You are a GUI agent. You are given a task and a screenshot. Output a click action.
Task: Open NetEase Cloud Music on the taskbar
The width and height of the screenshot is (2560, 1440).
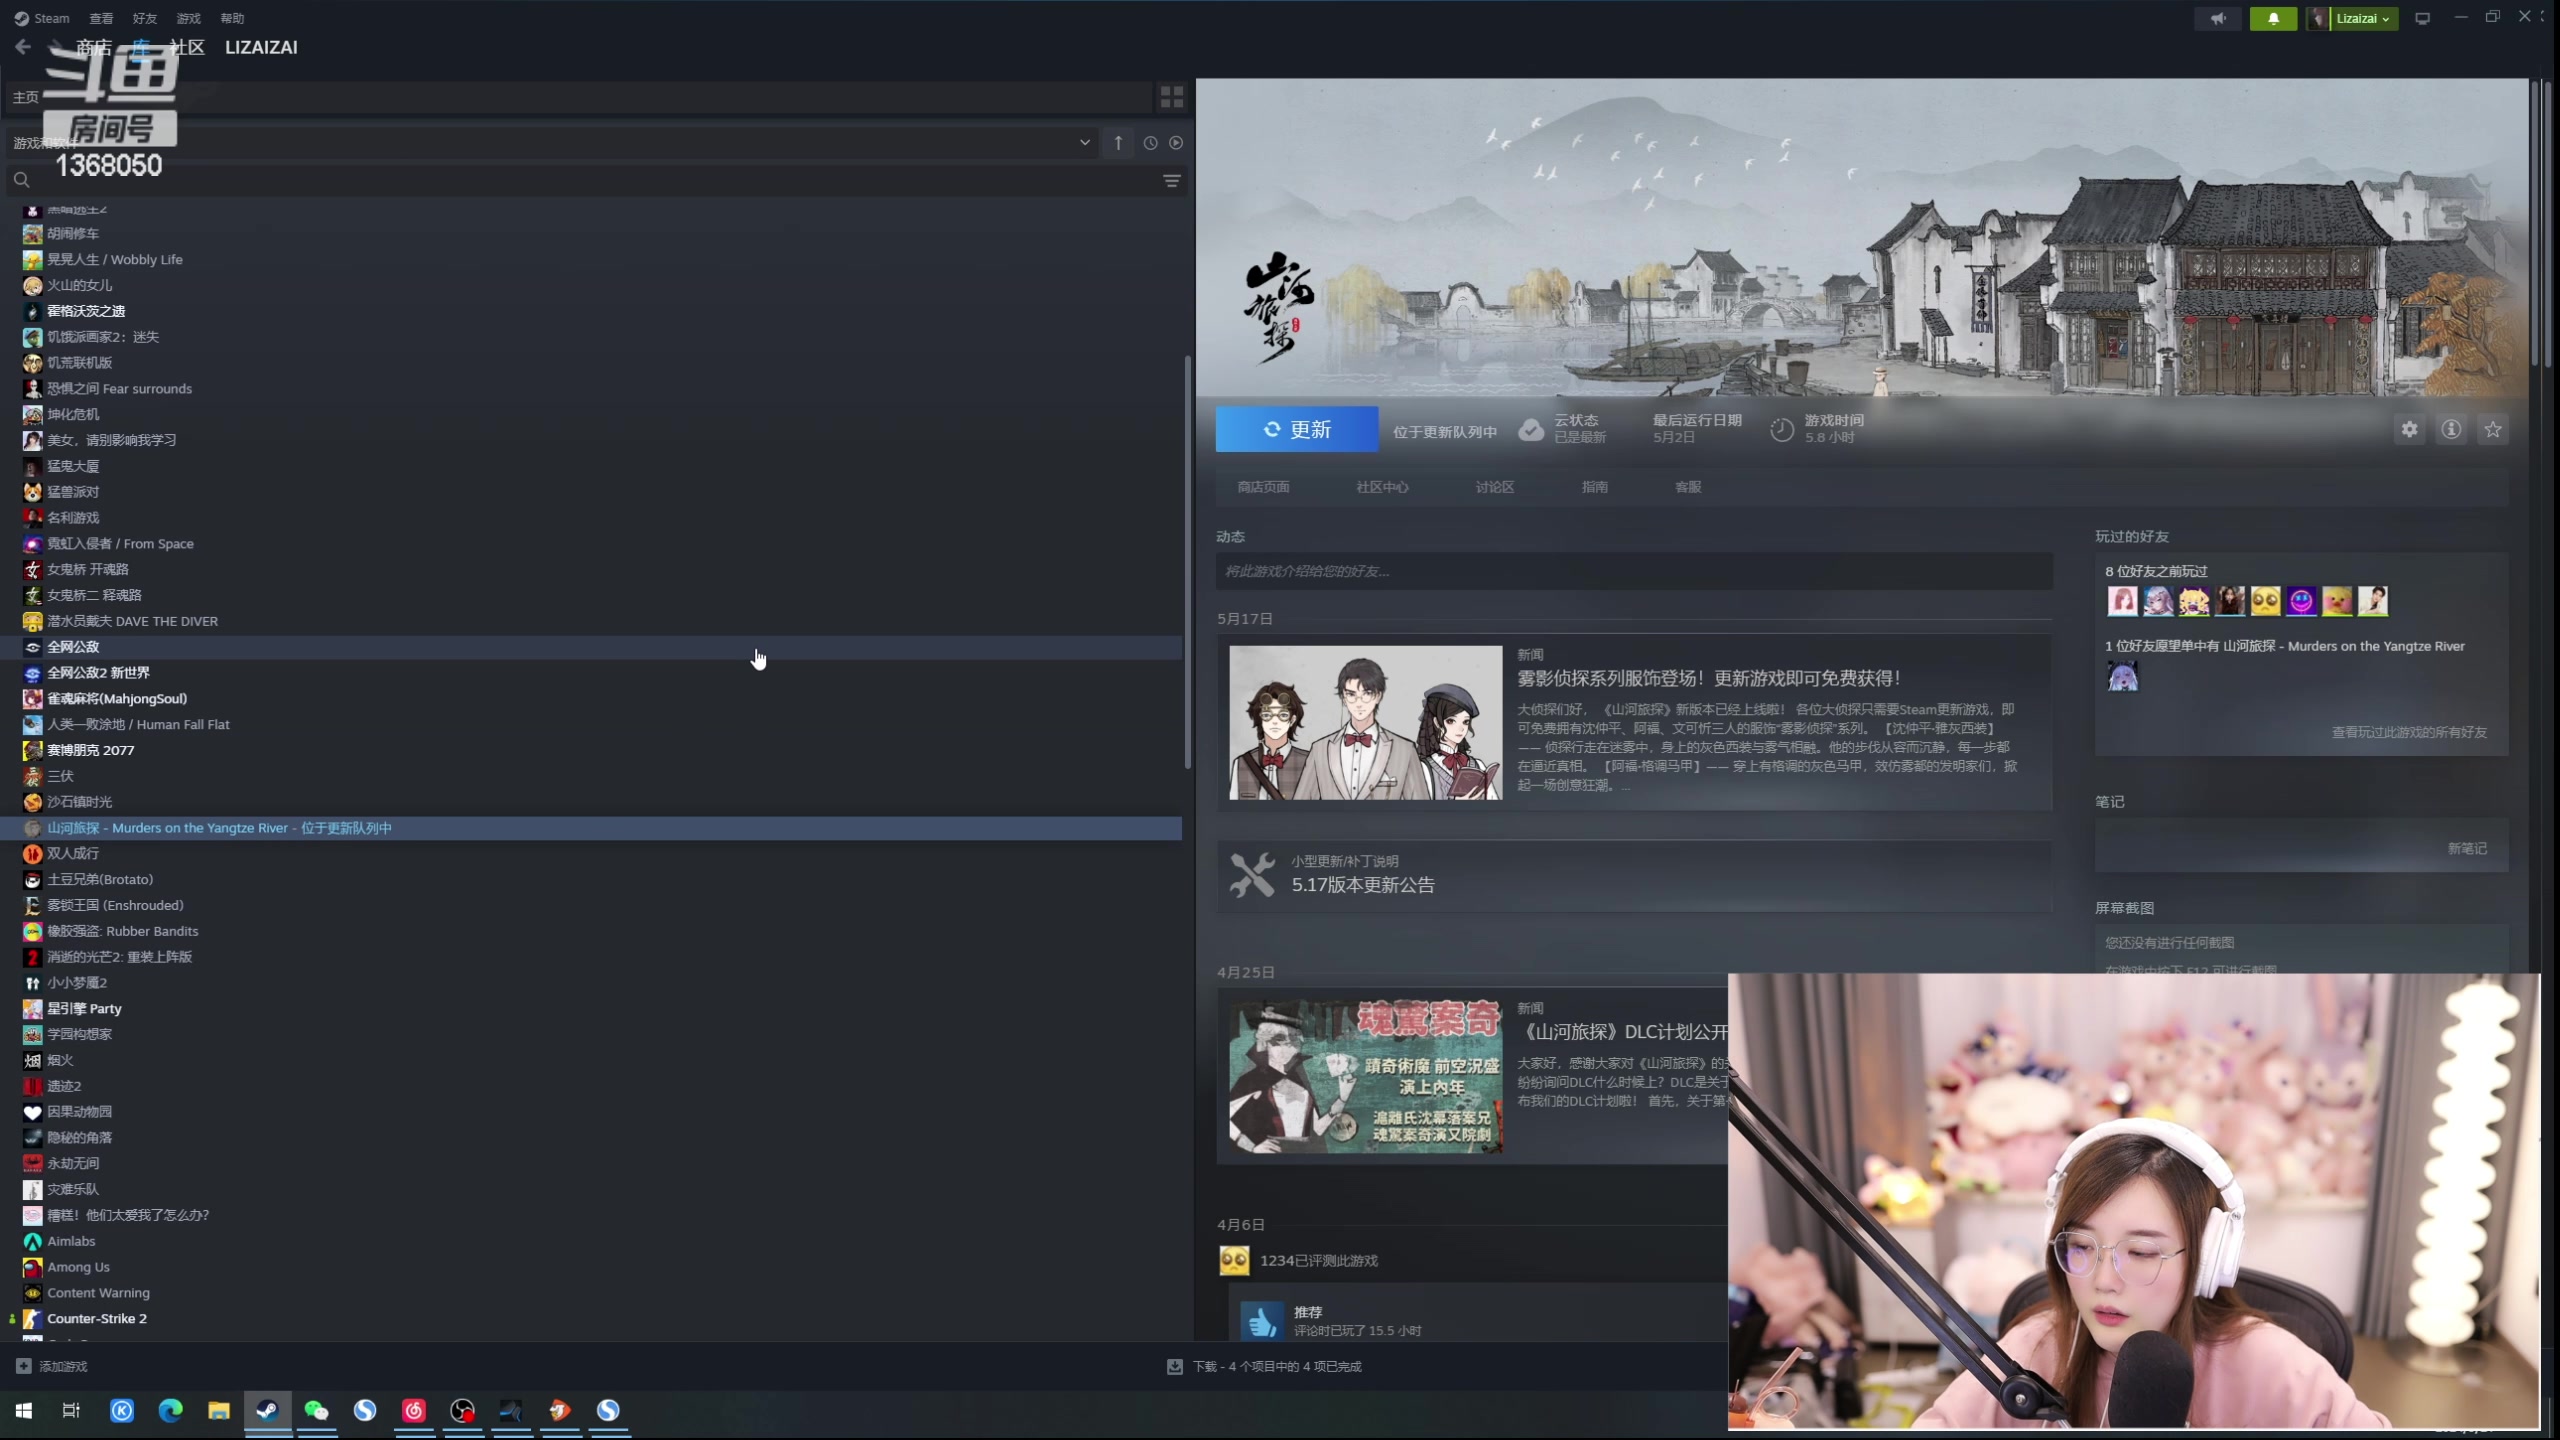click(x=414, y=1411)
